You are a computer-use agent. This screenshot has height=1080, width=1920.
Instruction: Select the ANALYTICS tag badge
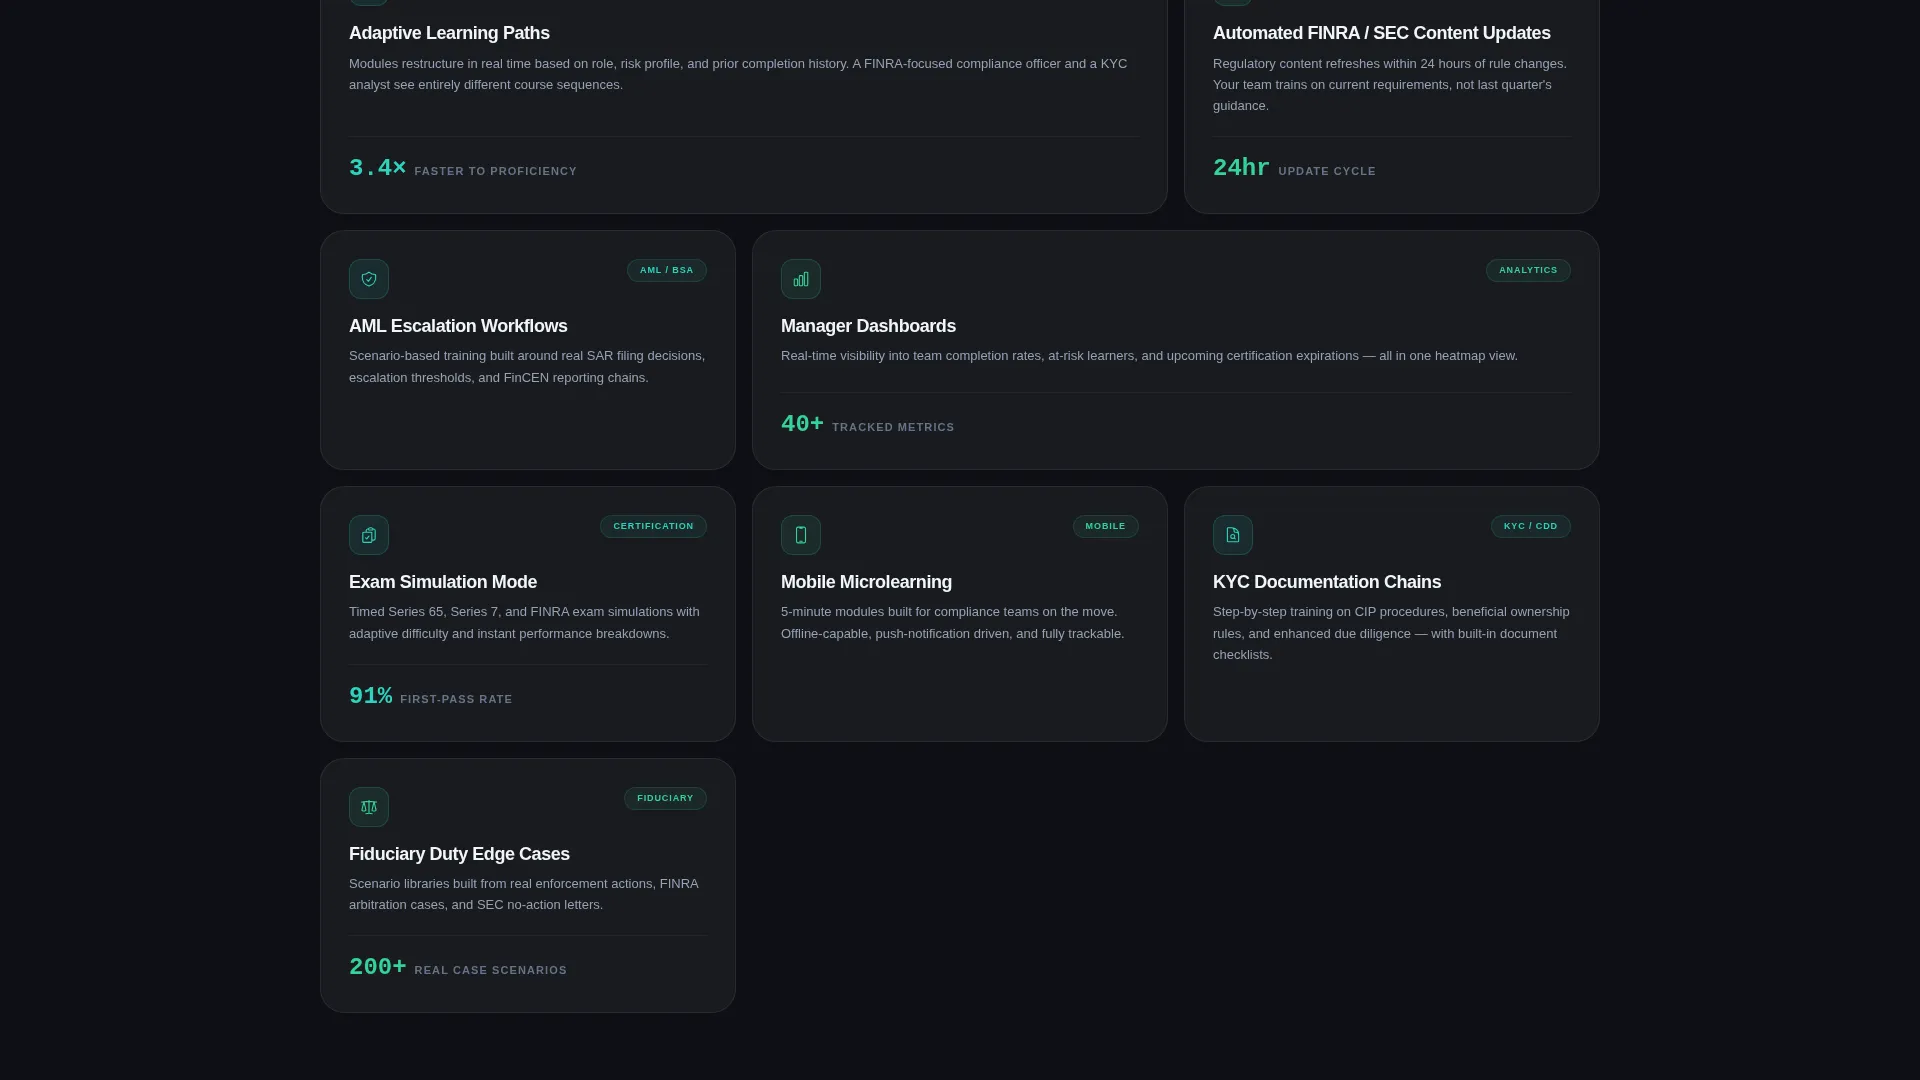1528,271
